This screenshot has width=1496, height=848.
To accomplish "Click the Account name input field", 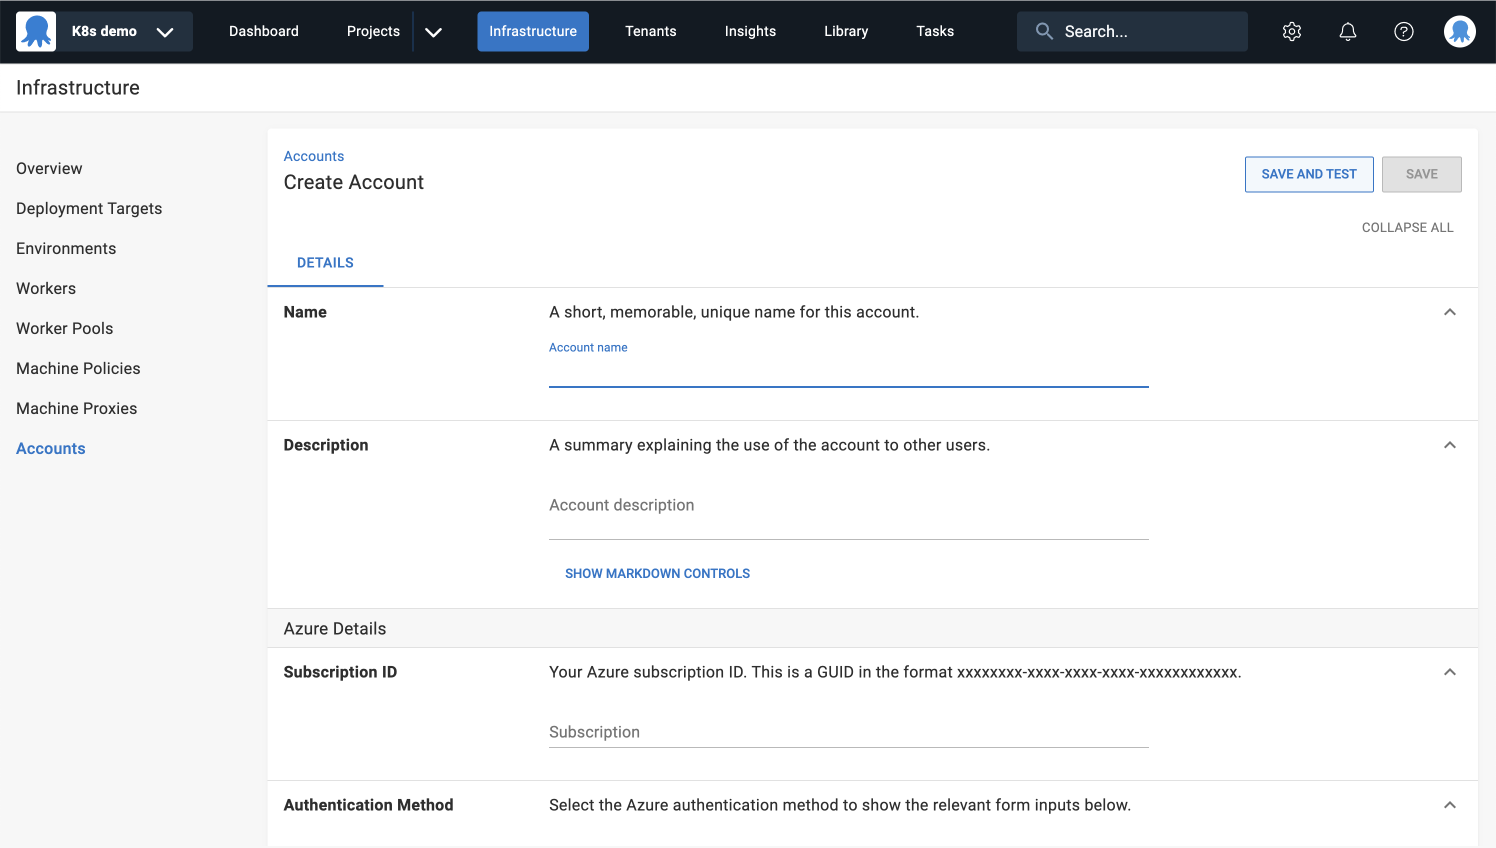I will click(x=848, y=375).
